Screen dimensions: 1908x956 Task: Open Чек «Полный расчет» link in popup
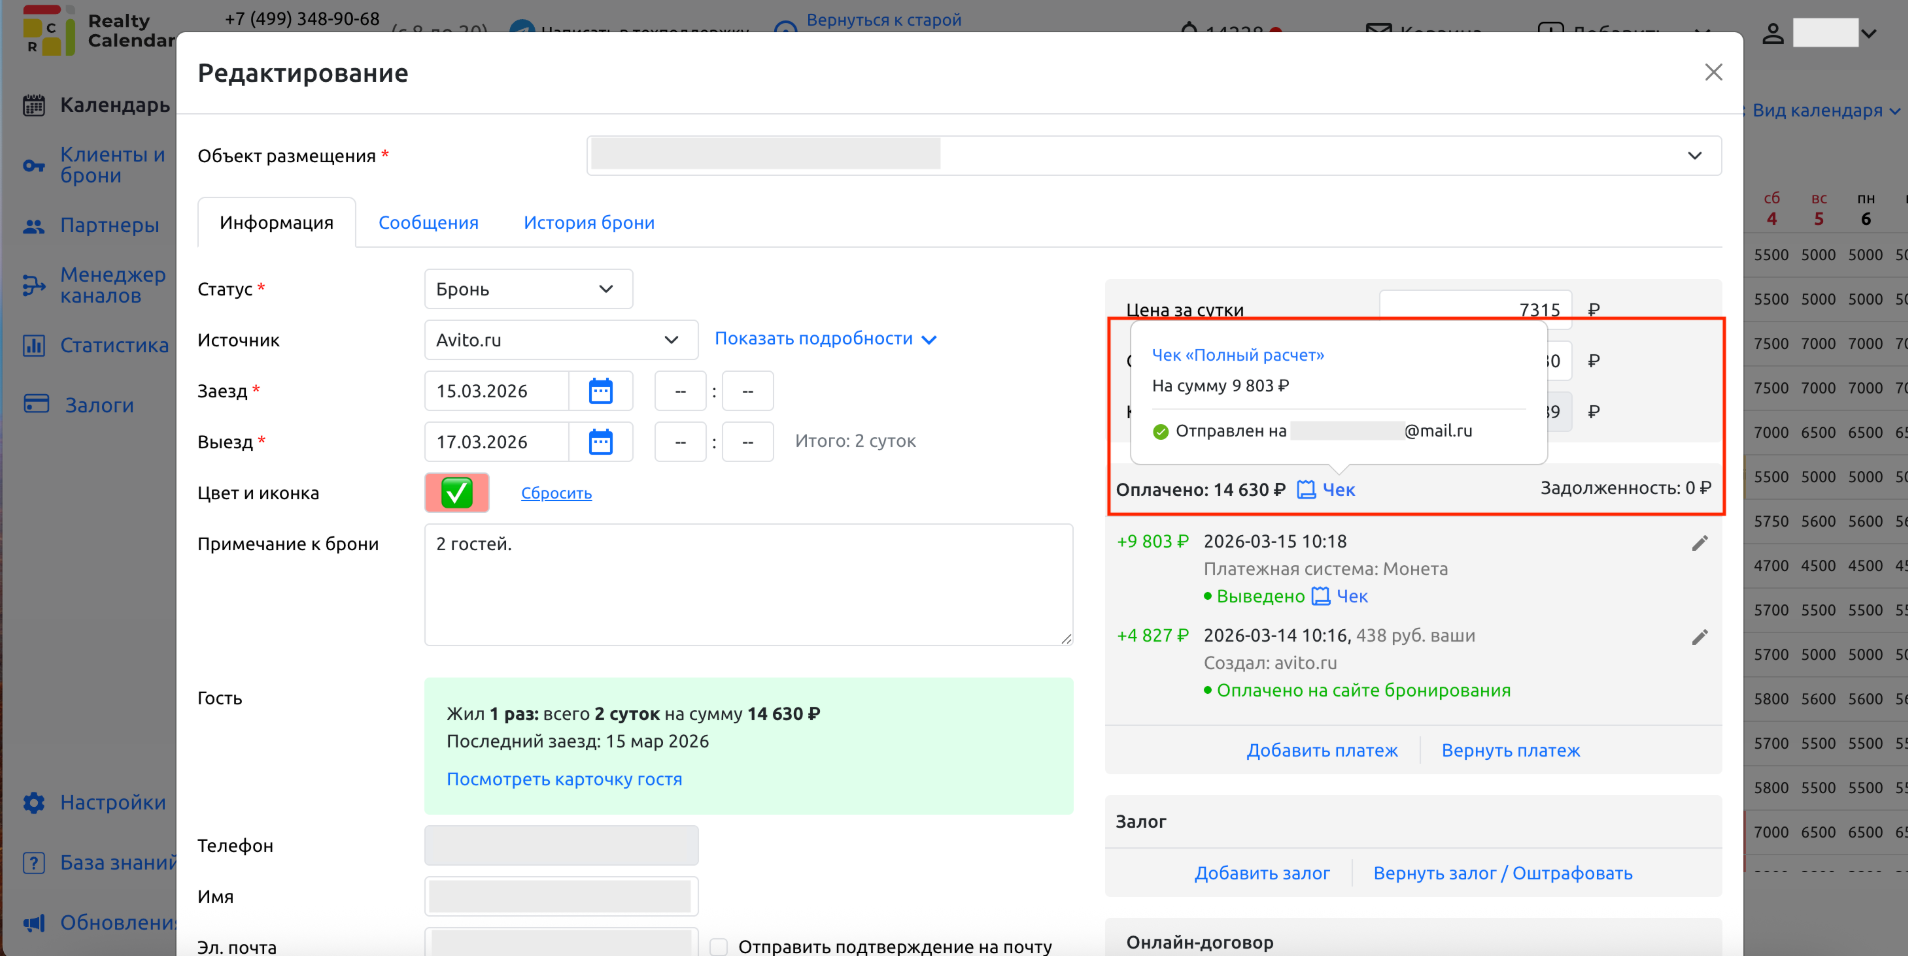click(x=1238, y=355)
